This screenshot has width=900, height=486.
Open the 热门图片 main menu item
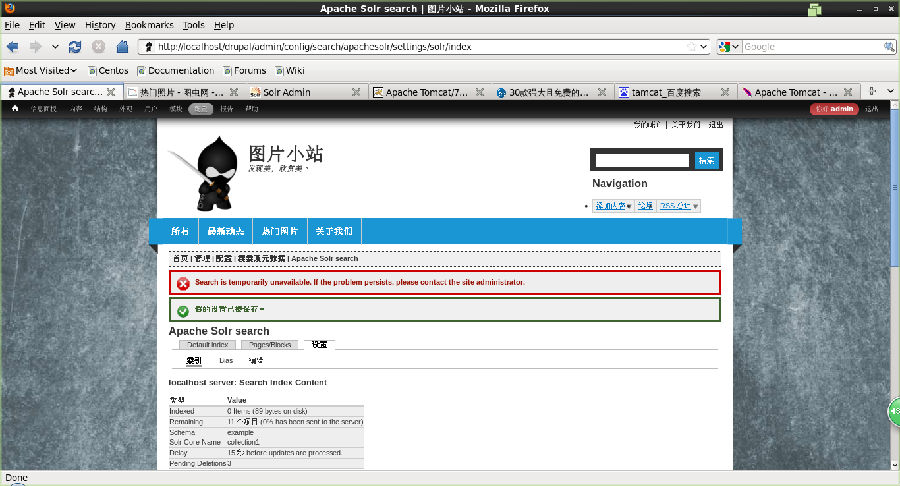[x=280, y=231]
